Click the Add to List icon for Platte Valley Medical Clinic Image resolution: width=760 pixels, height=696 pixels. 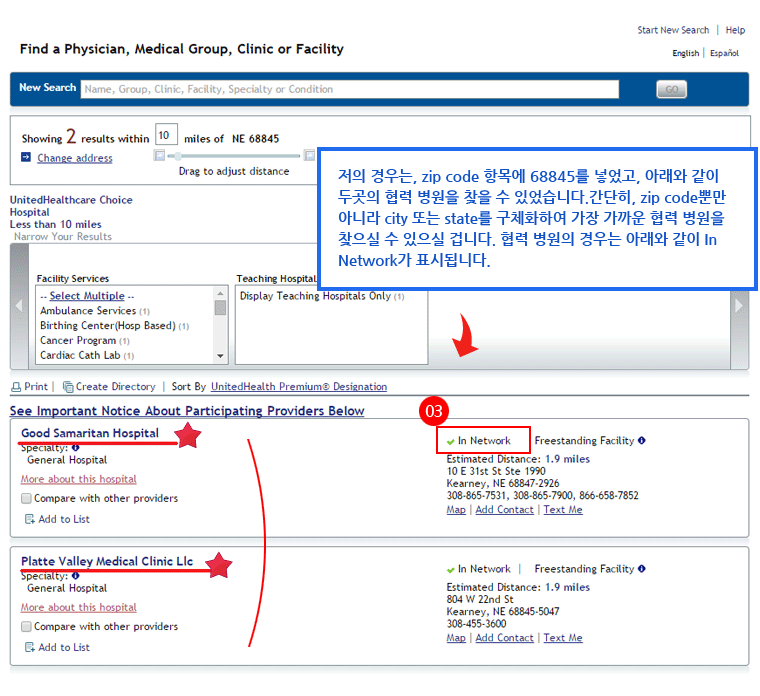[30, 647]
